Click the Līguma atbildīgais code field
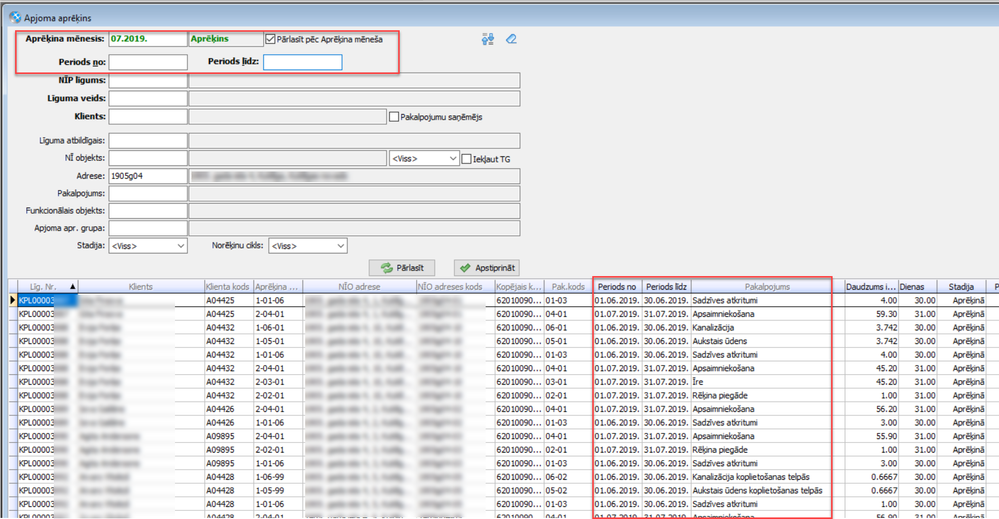 click(148, 141)
